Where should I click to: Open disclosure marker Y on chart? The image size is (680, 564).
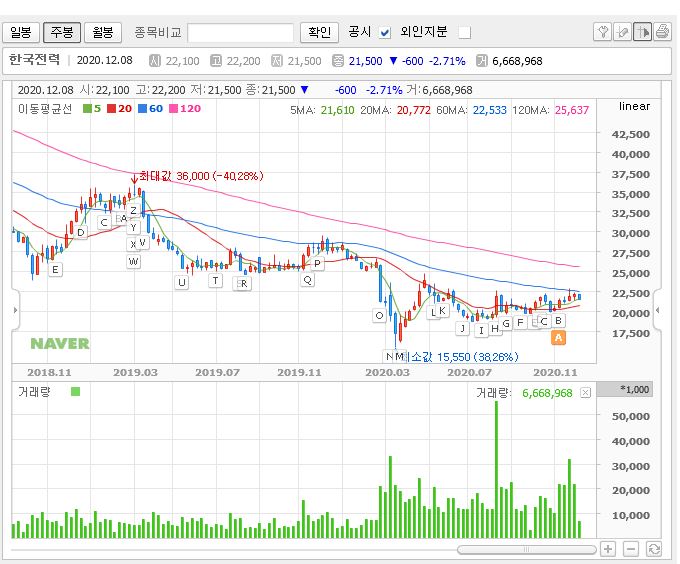click(133, 227)
